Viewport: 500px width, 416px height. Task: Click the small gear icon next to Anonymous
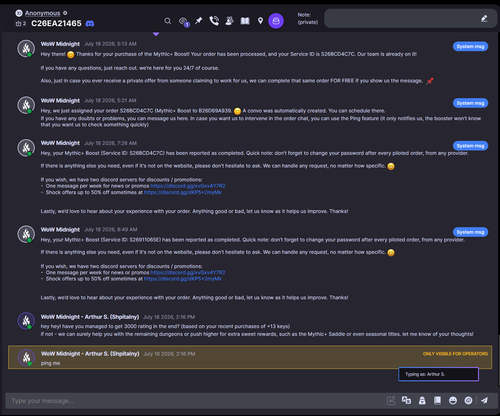(65, 13)
